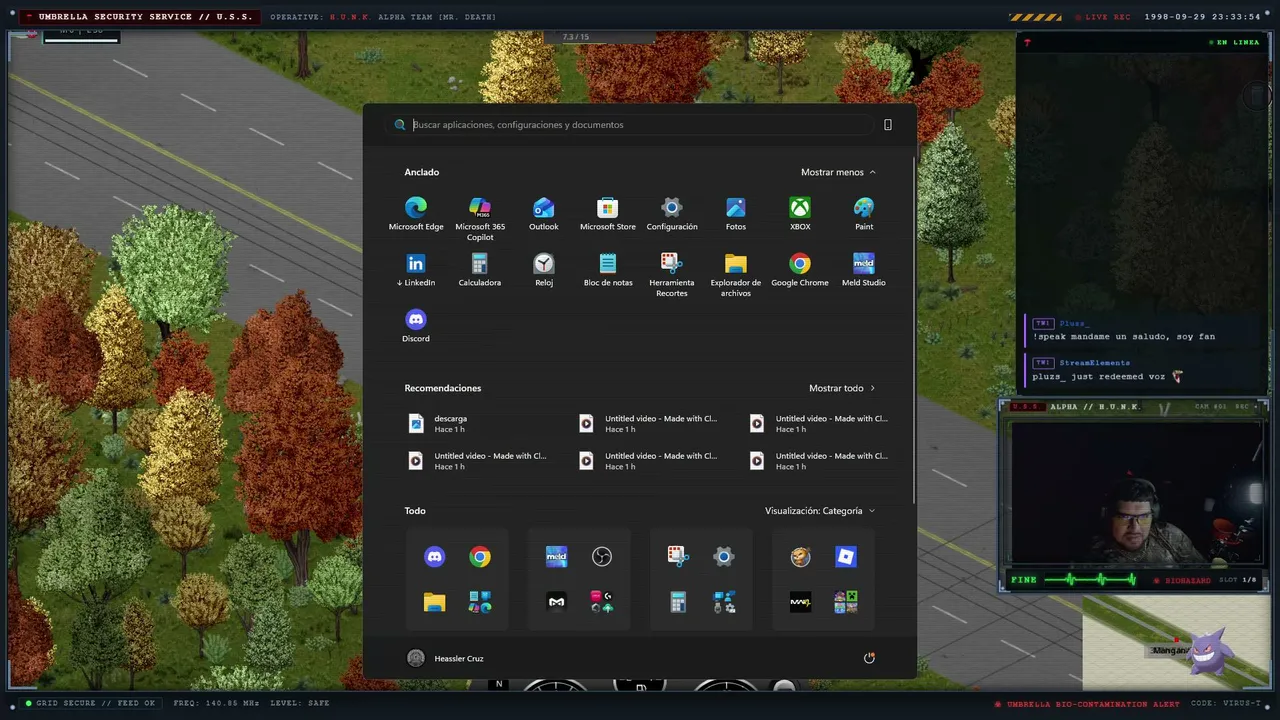Click the search apps and documents field
Image resolution: width=1280 pixels, height=720 pixels.
632,125
